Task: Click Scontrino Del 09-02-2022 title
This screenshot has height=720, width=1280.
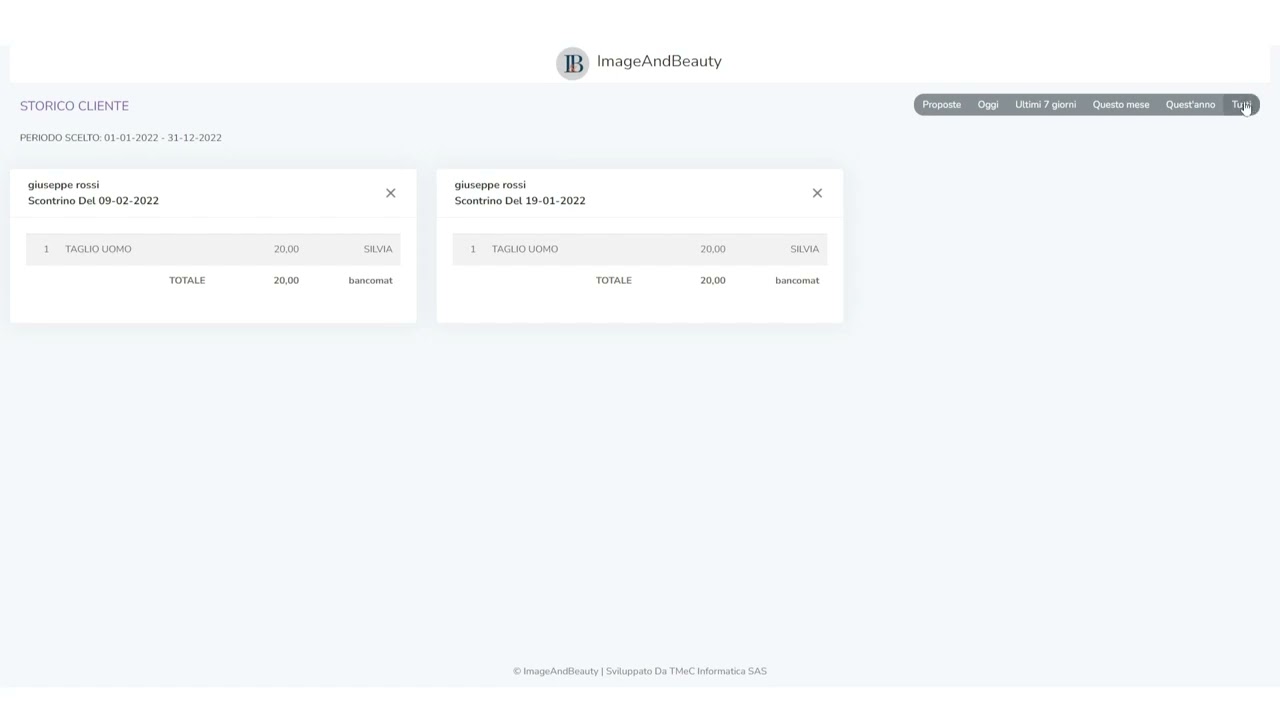Action: [93, 201]
